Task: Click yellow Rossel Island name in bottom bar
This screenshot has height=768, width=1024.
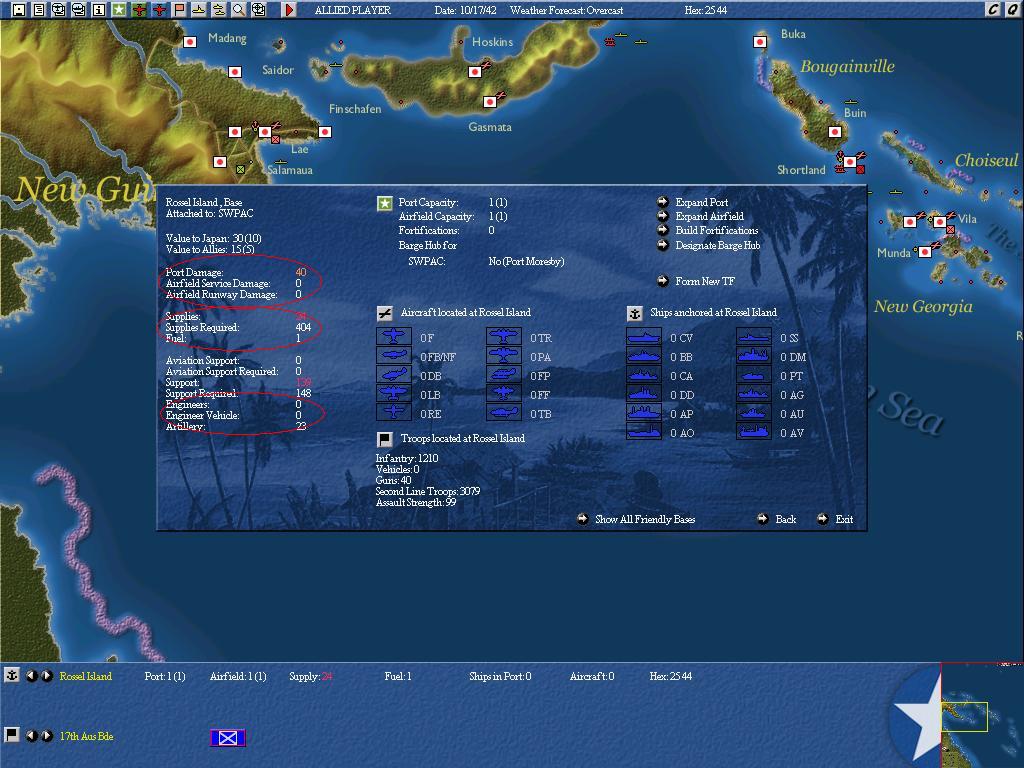Action: pyautogui.click(x=86, y=676)
